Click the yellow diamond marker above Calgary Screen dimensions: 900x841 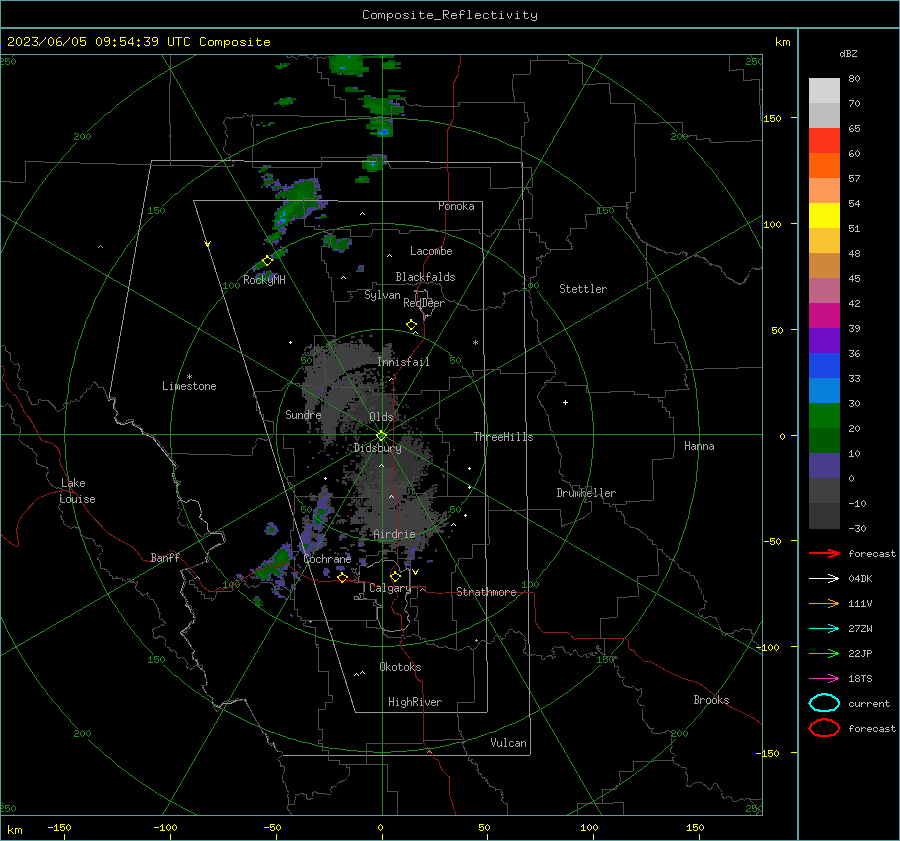coord(395,576)
